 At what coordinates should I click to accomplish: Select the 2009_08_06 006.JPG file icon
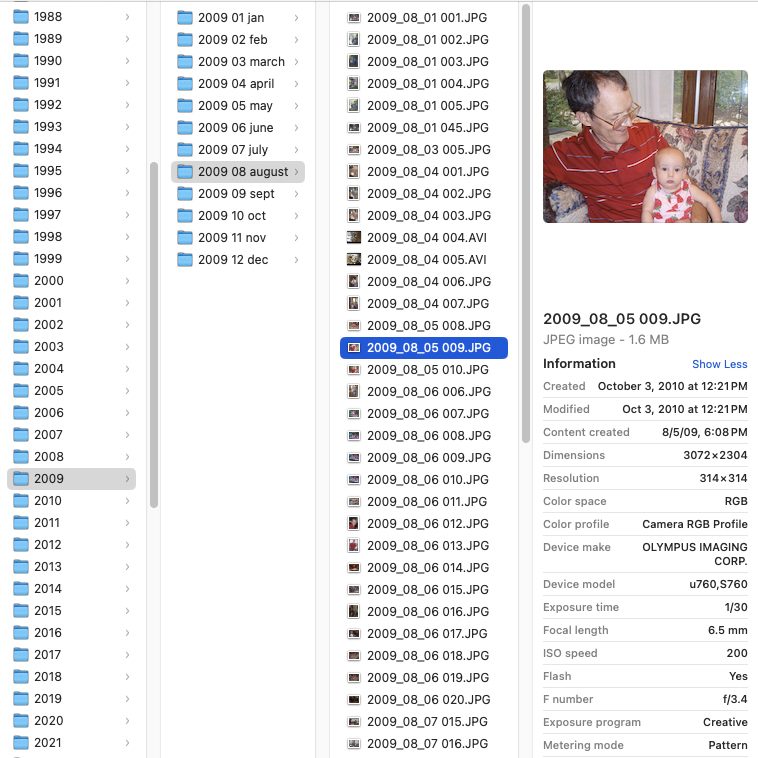[354, 392]
